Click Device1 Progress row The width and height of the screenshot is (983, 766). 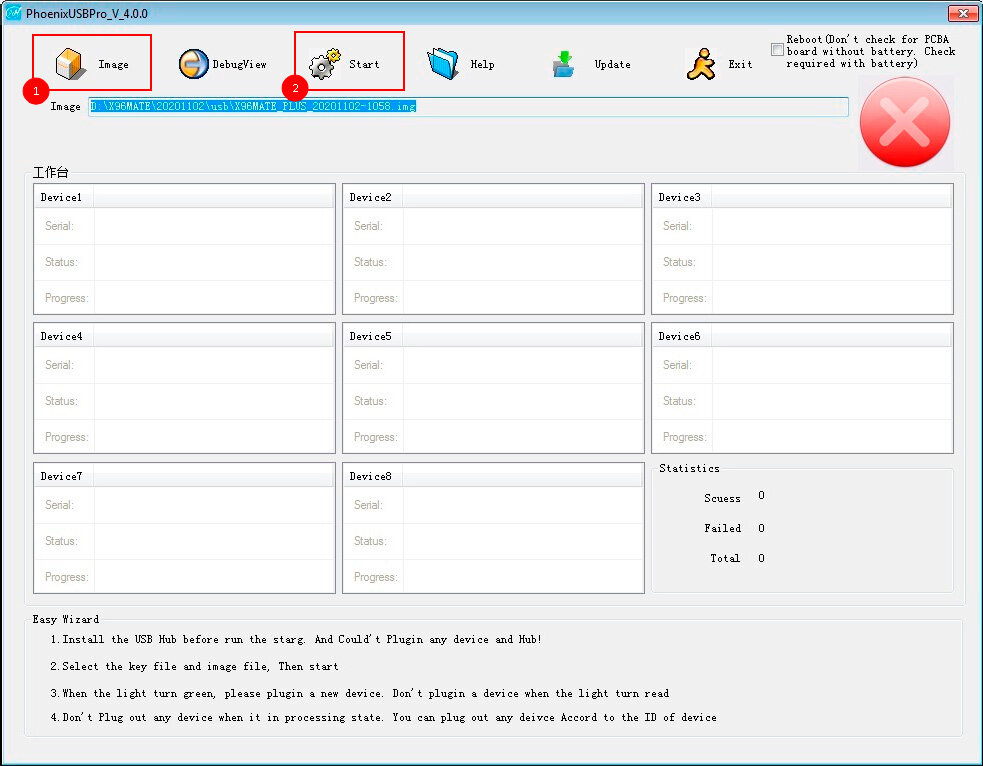point(184,298)
